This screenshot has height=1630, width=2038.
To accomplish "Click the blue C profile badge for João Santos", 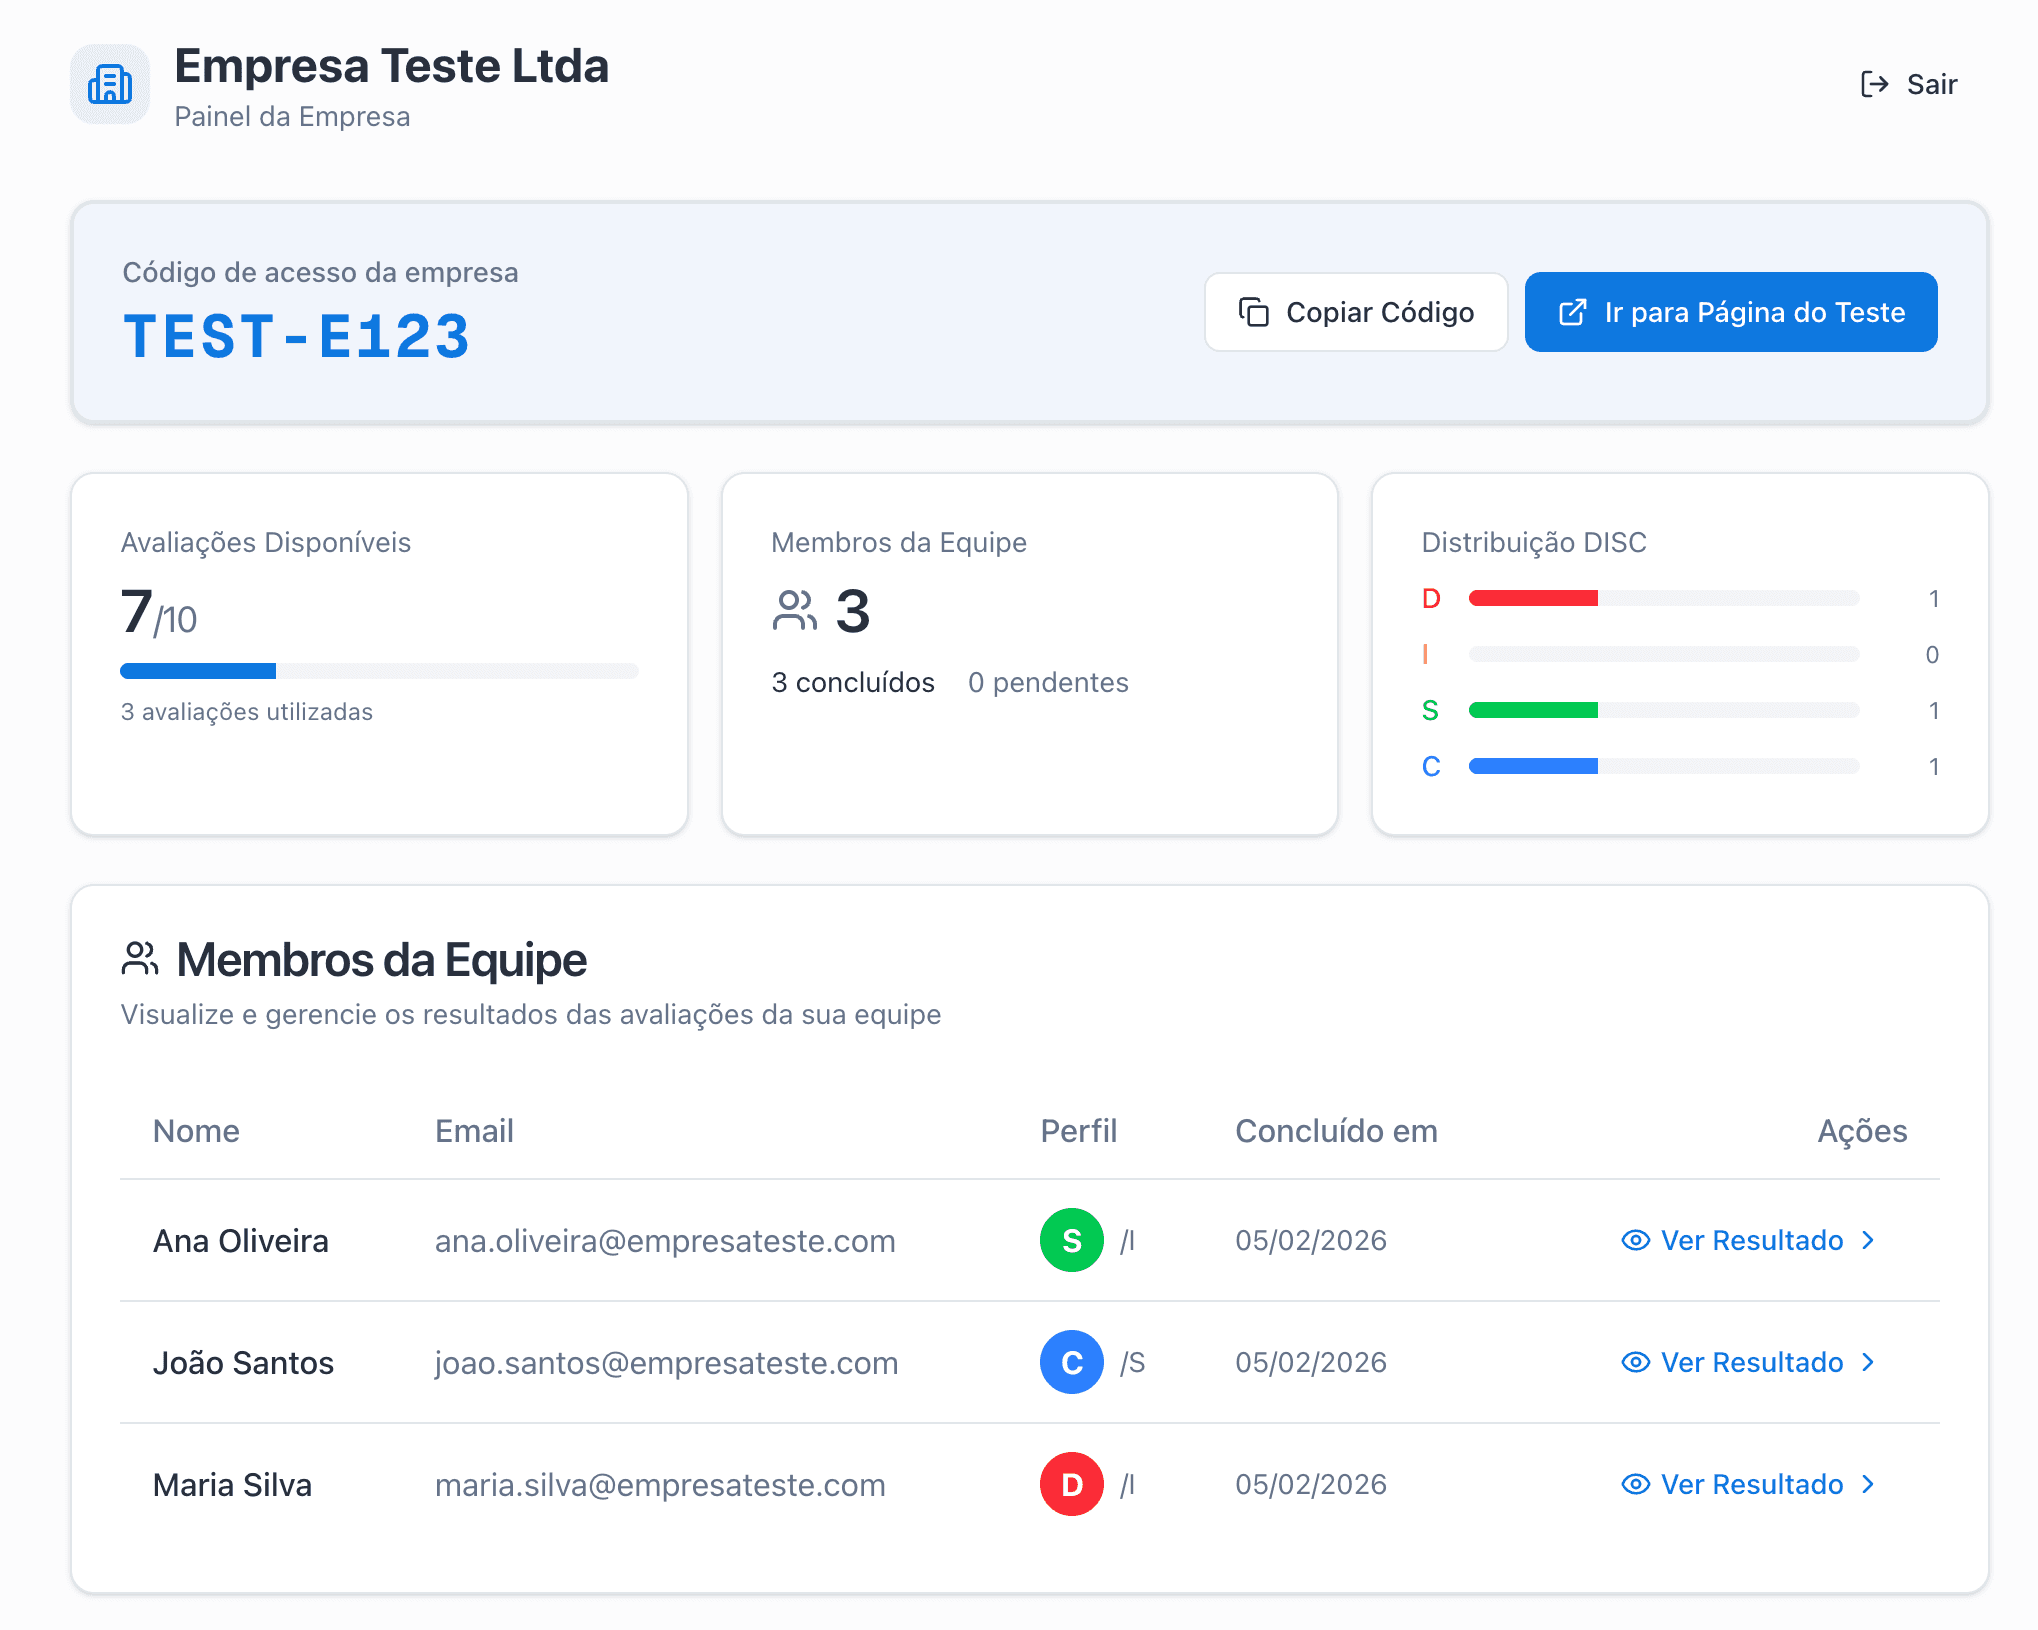I will pos(1071,1362).
